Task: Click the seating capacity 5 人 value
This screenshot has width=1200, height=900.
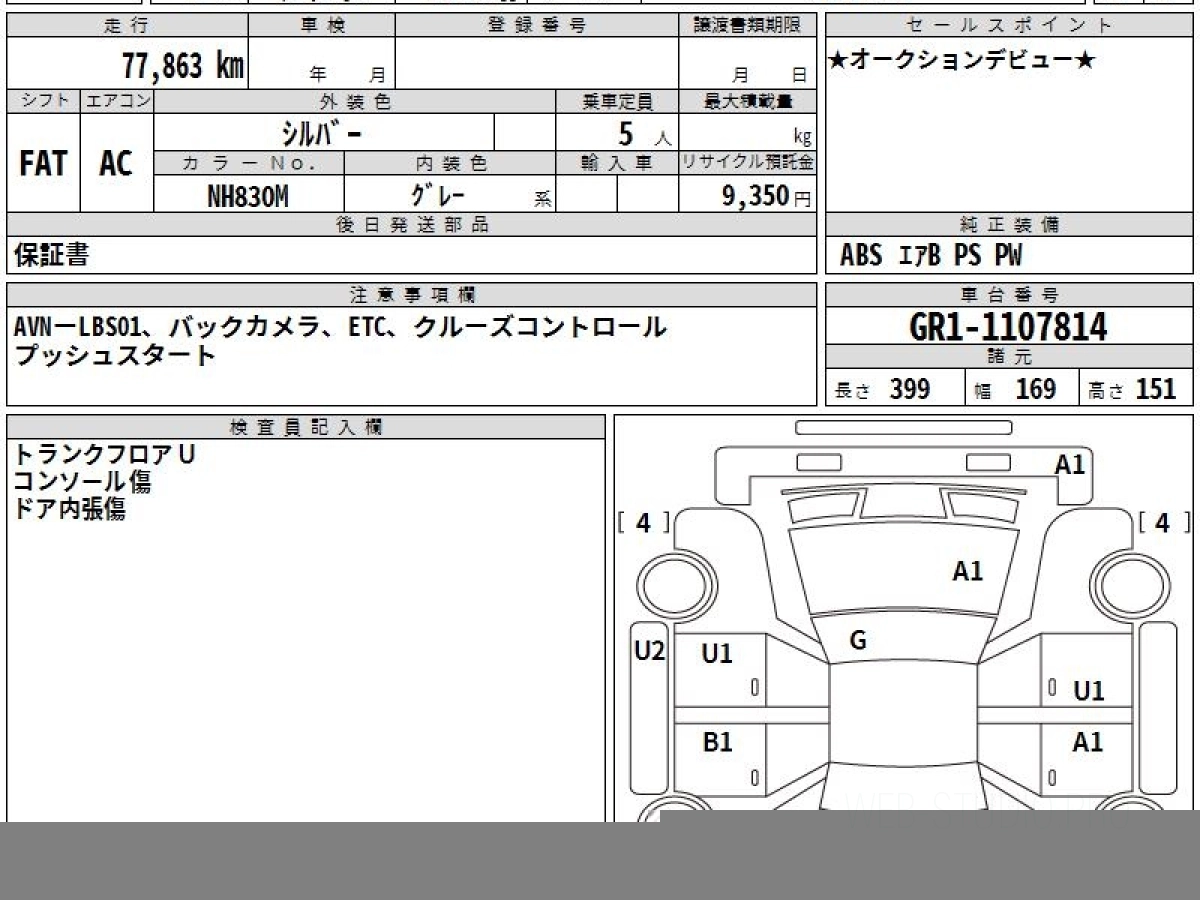Action: [x=643, y=134]
